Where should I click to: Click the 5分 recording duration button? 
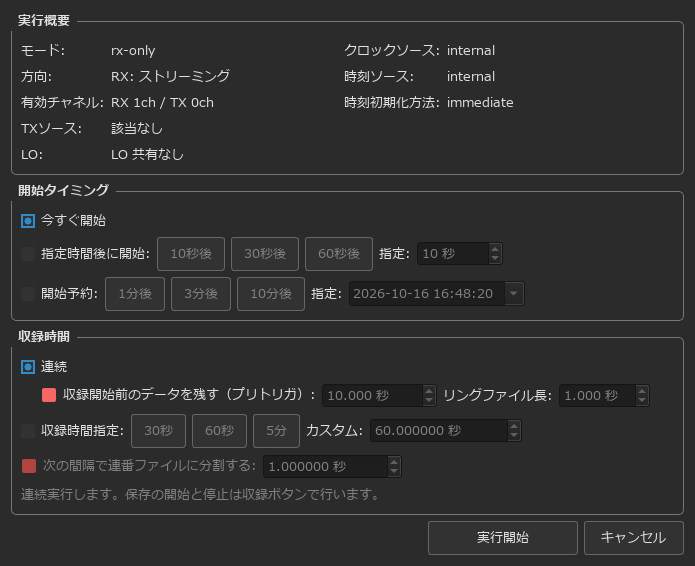point(276,431)
